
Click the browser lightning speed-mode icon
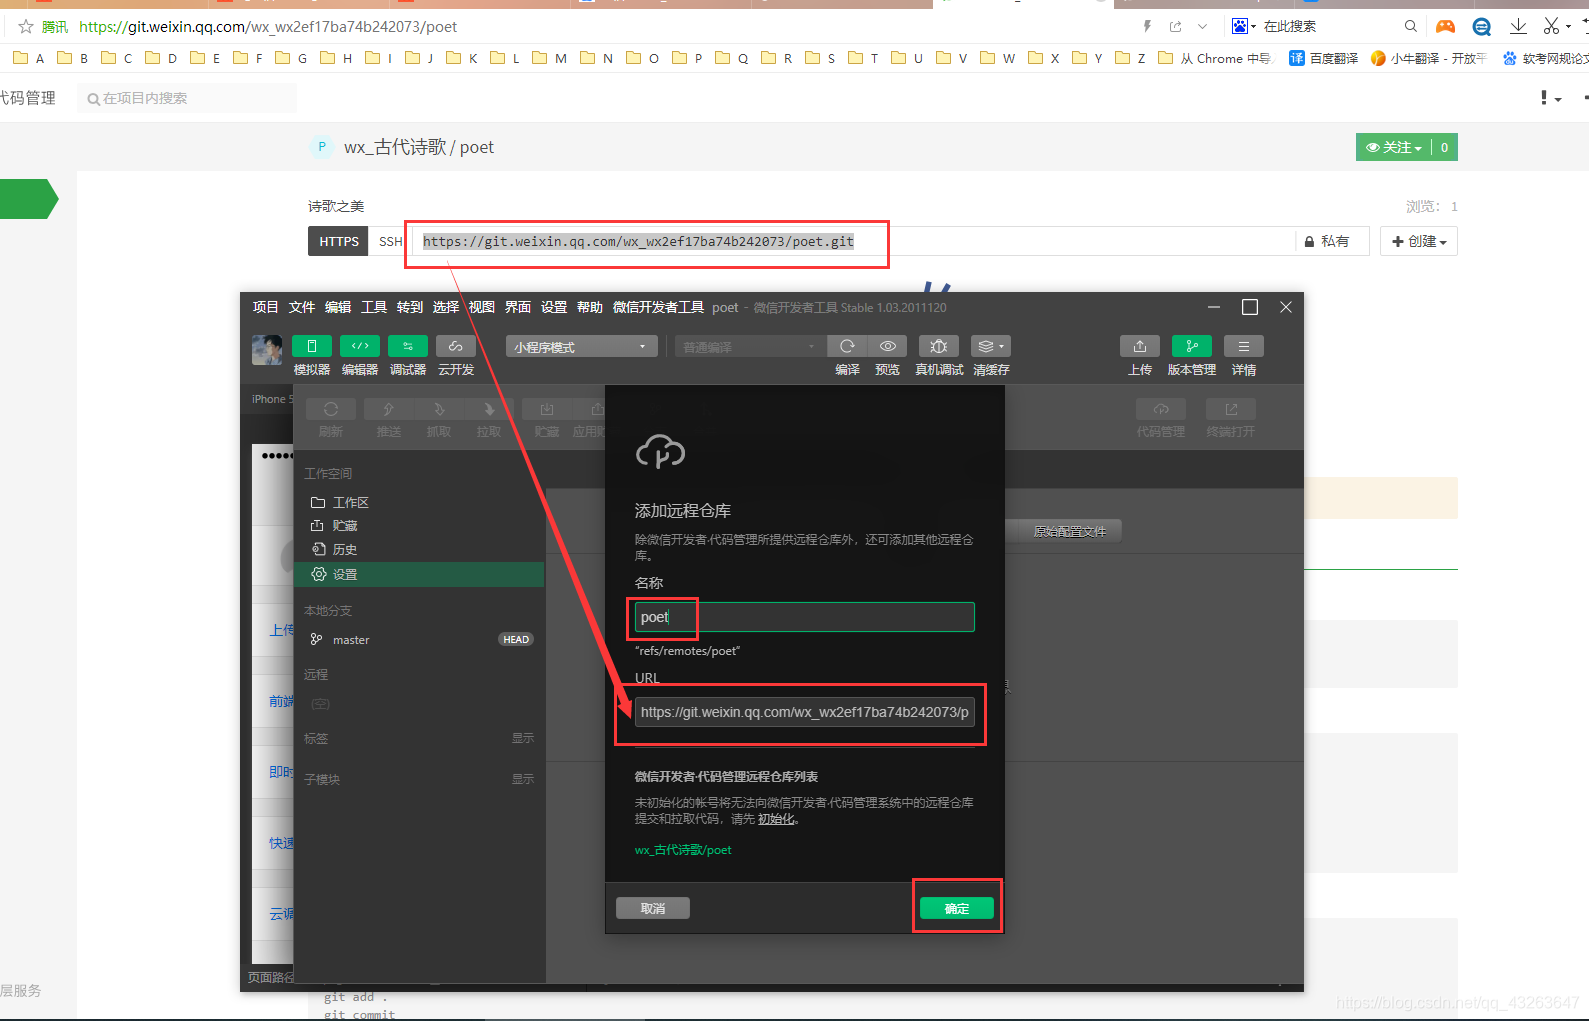(1147, 26)
